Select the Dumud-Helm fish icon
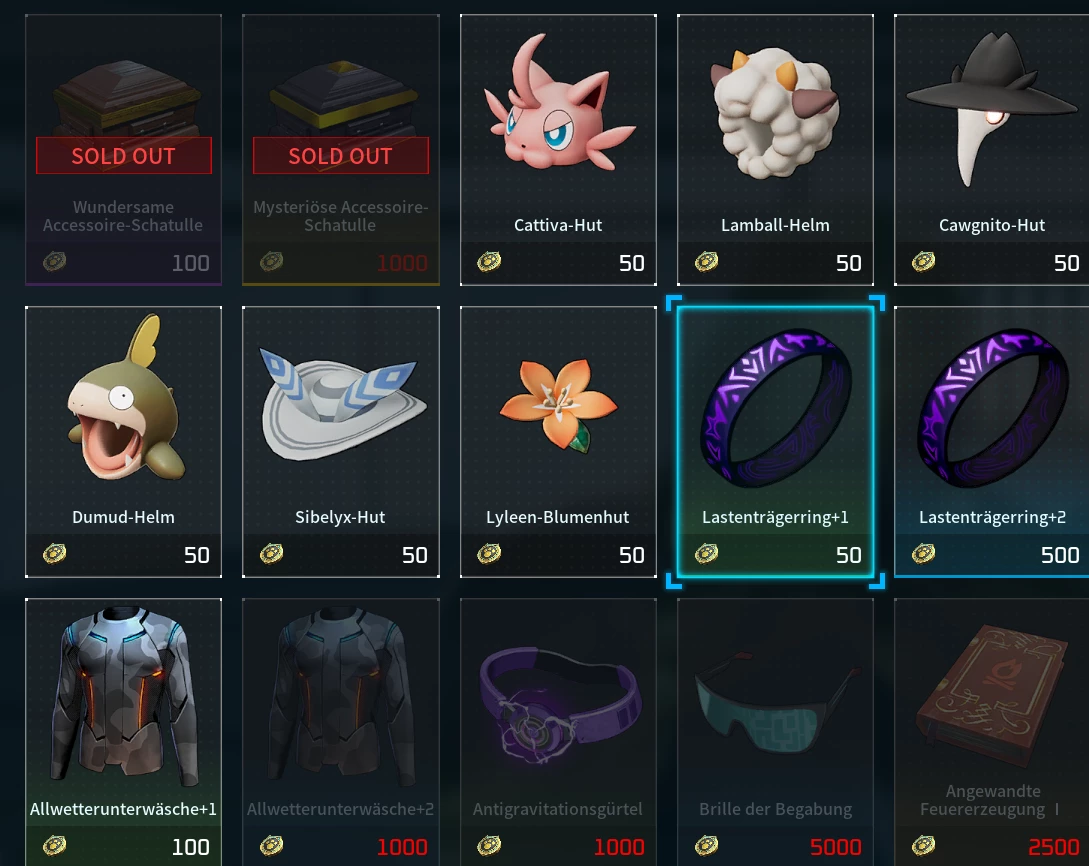The image size is (1089, 866). [x=124, y=397]
